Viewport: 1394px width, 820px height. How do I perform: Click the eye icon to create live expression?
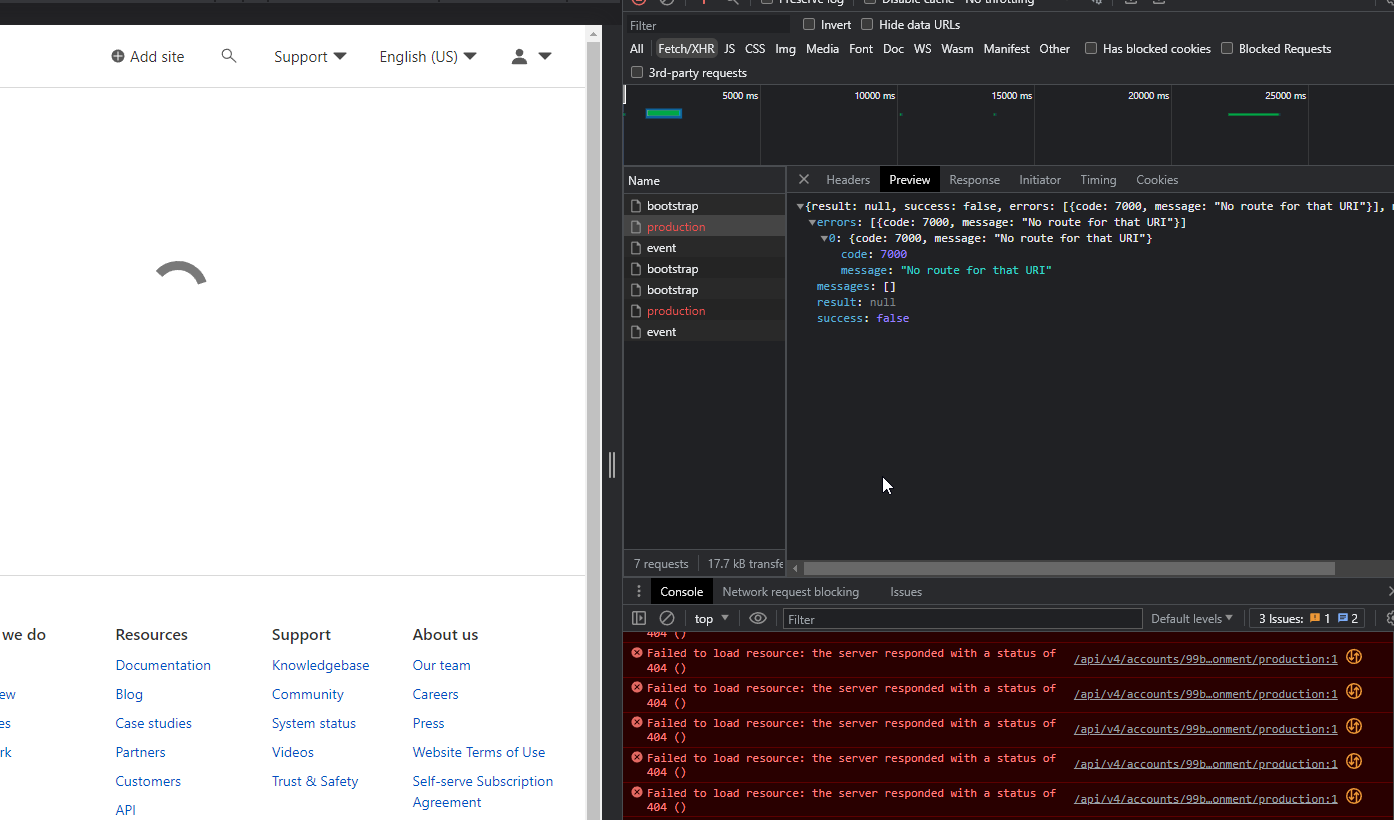[758, 619]
